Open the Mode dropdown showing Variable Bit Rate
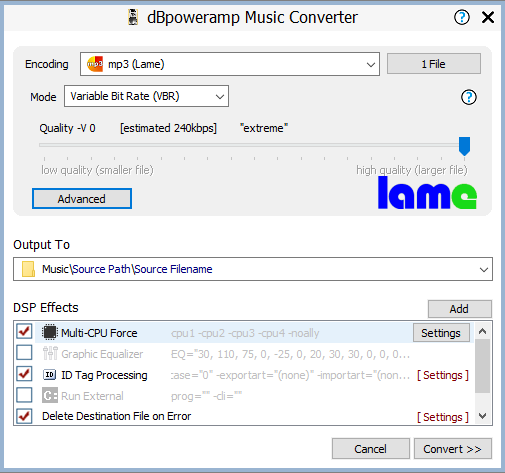505x473 pixels. [x=146, y=96]
